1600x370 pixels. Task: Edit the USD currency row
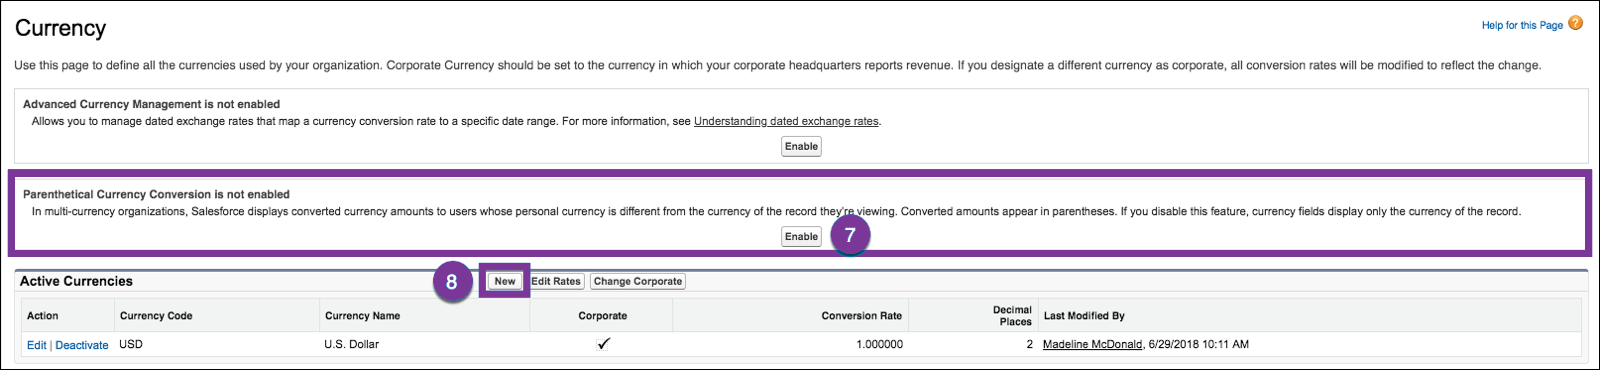tap(36, 345)
